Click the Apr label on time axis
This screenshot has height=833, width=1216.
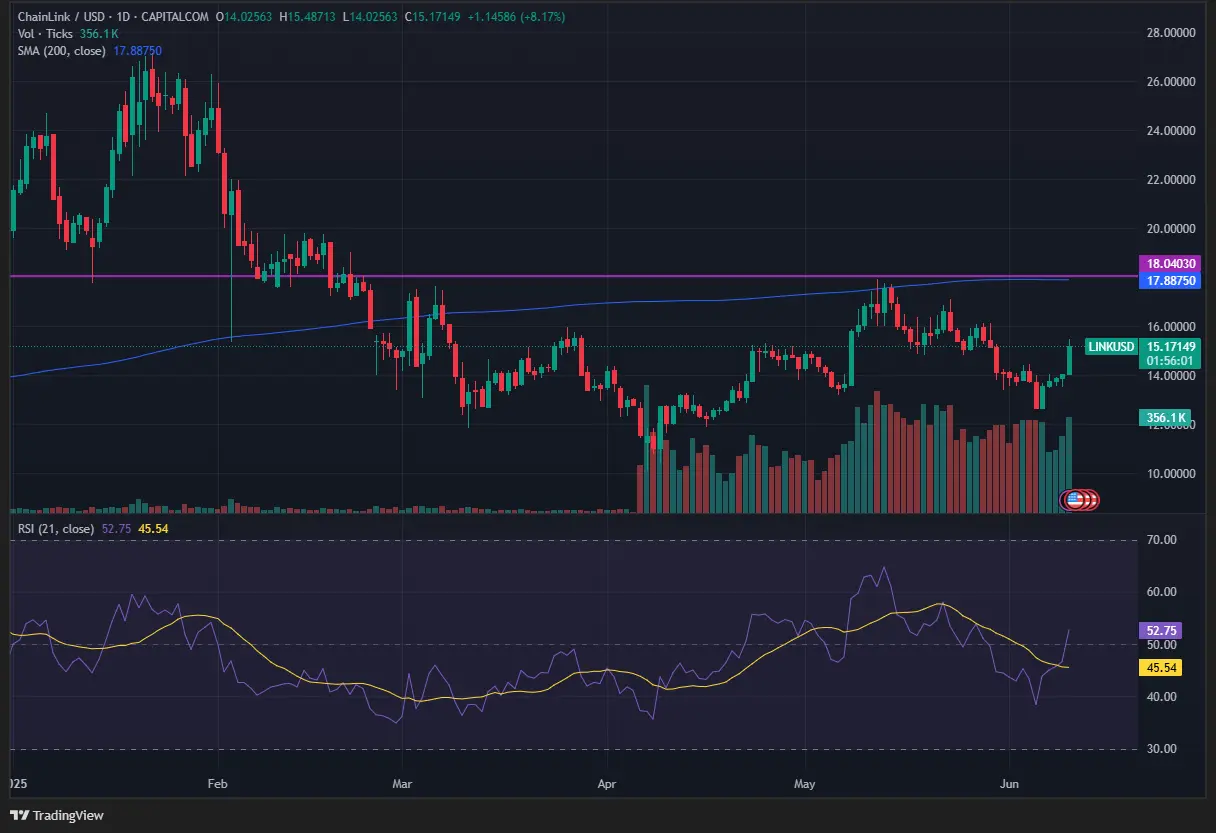pos(607,785)
